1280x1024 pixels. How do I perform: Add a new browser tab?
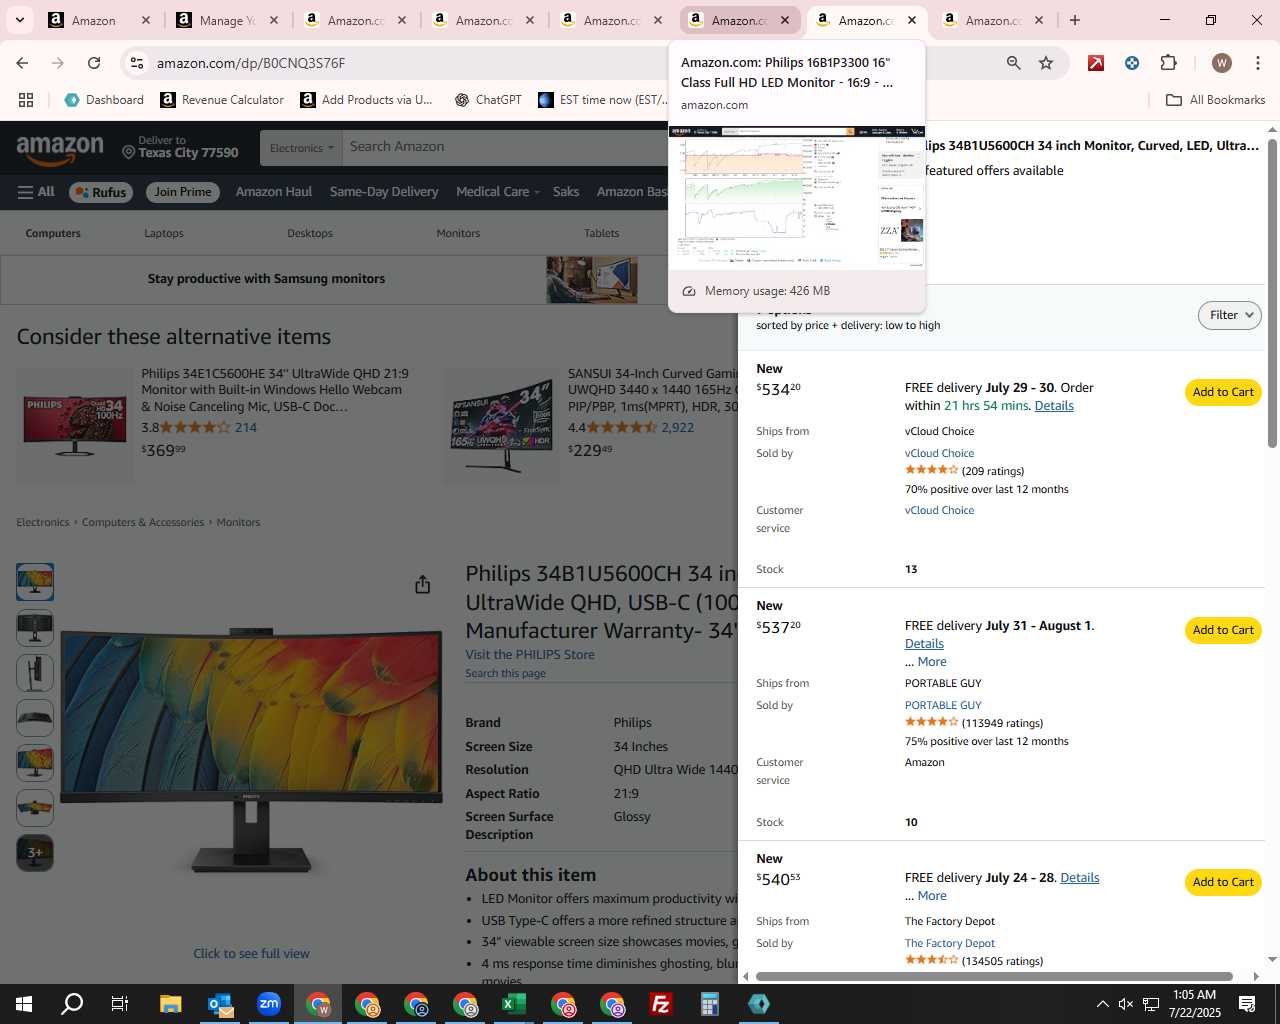coord(1075,20)
